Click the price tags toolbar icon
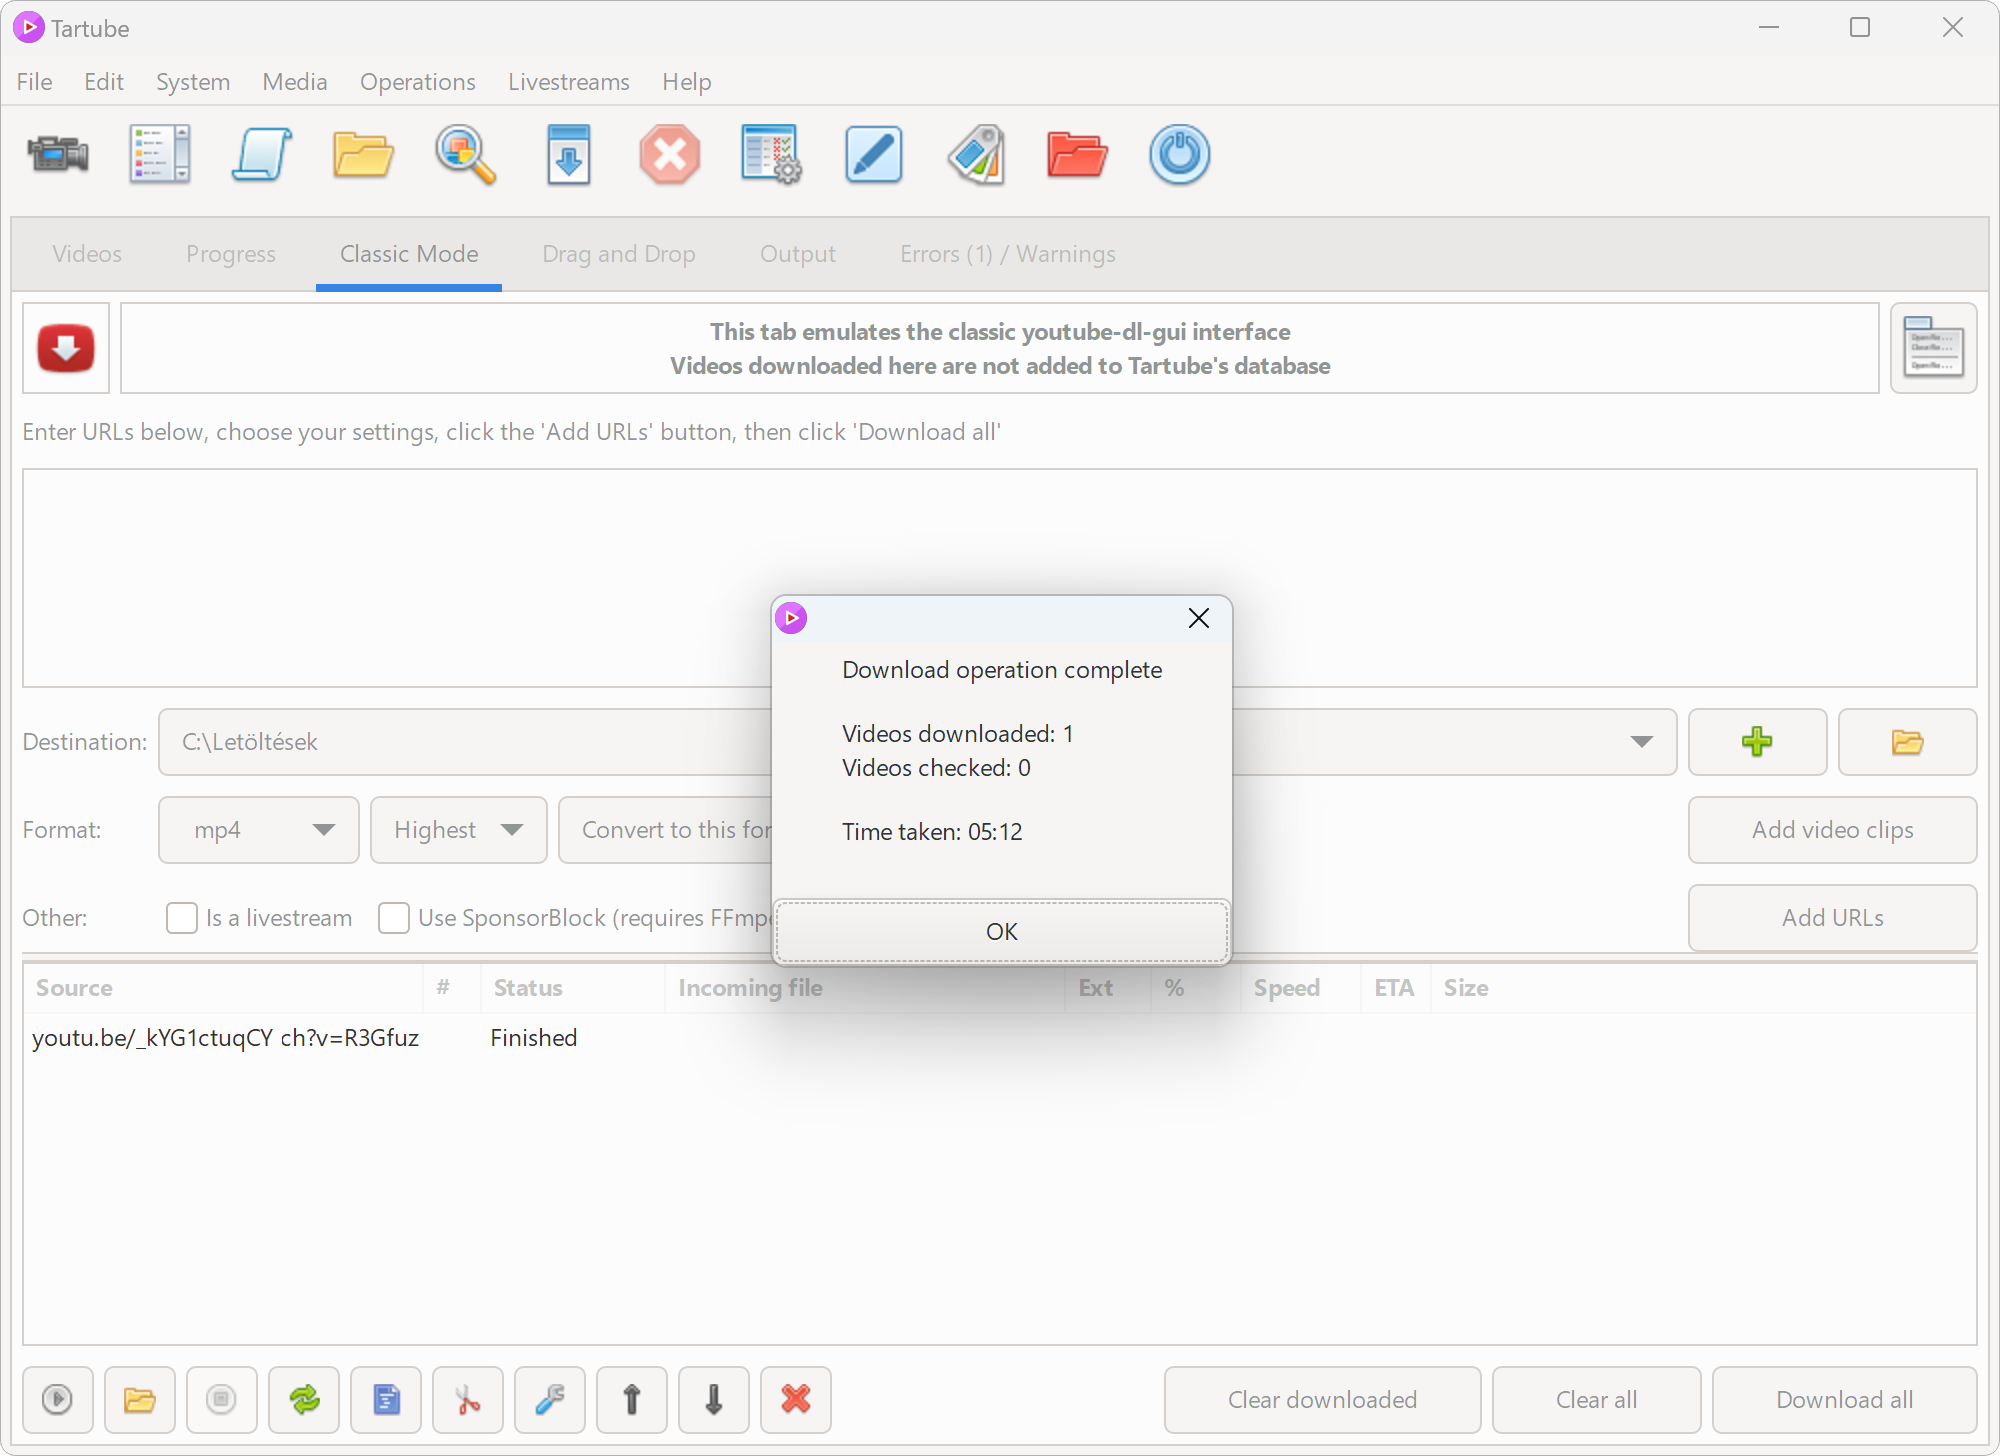This screenshot has width=2000, height=1456. point(976,155)
